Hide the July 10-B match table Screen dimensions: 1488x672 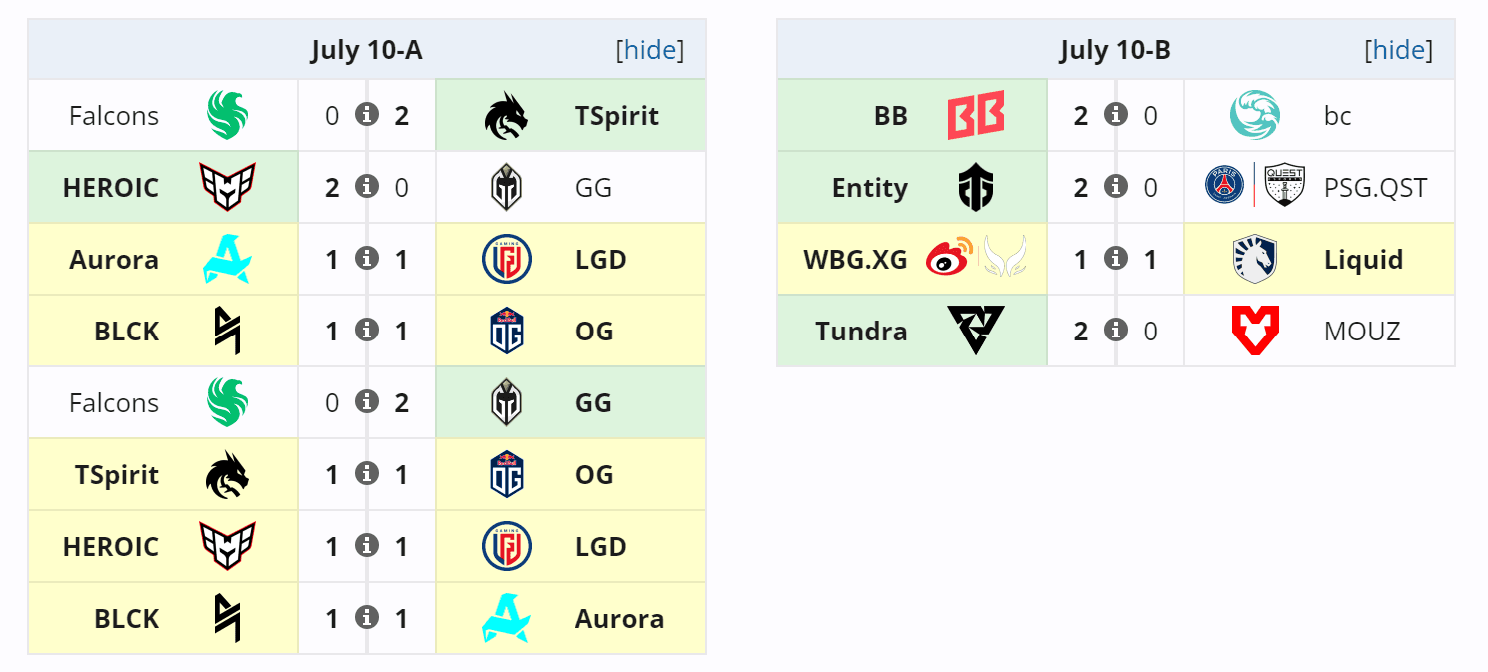tap(1399, 49)
